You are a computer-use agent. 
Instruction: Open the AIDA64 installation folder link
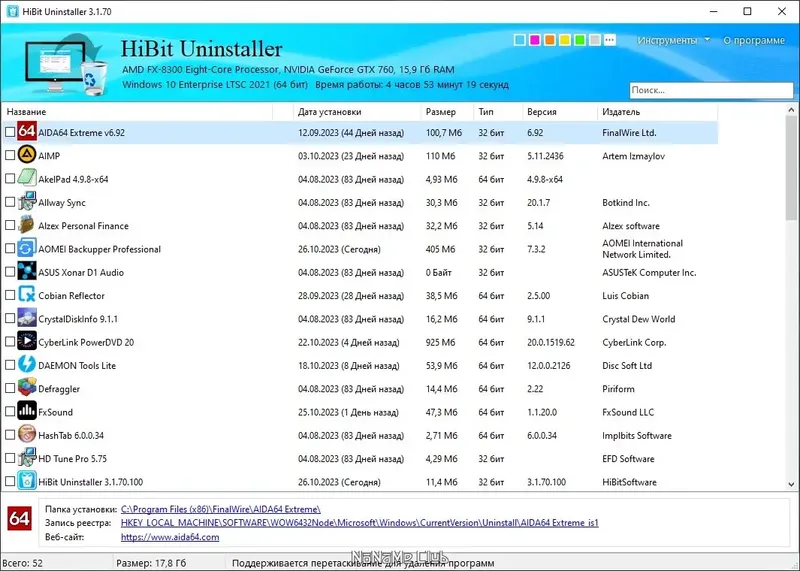click(x=220, y=509)
